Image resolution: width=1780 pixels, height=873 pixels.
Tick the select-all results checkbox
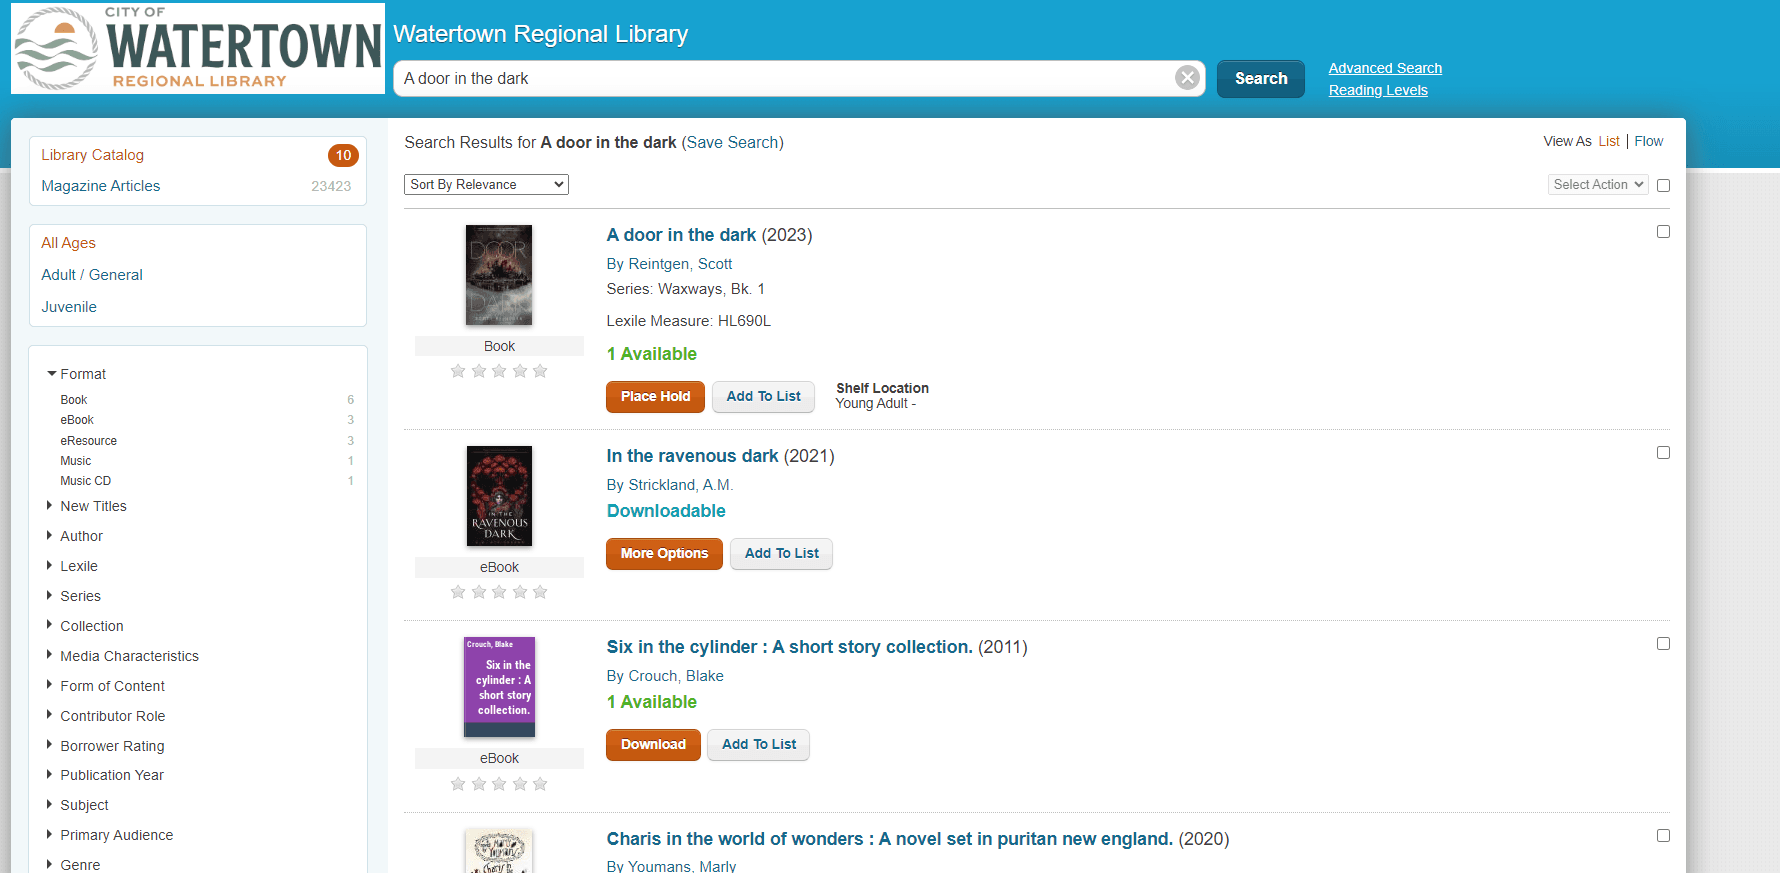1663,185
